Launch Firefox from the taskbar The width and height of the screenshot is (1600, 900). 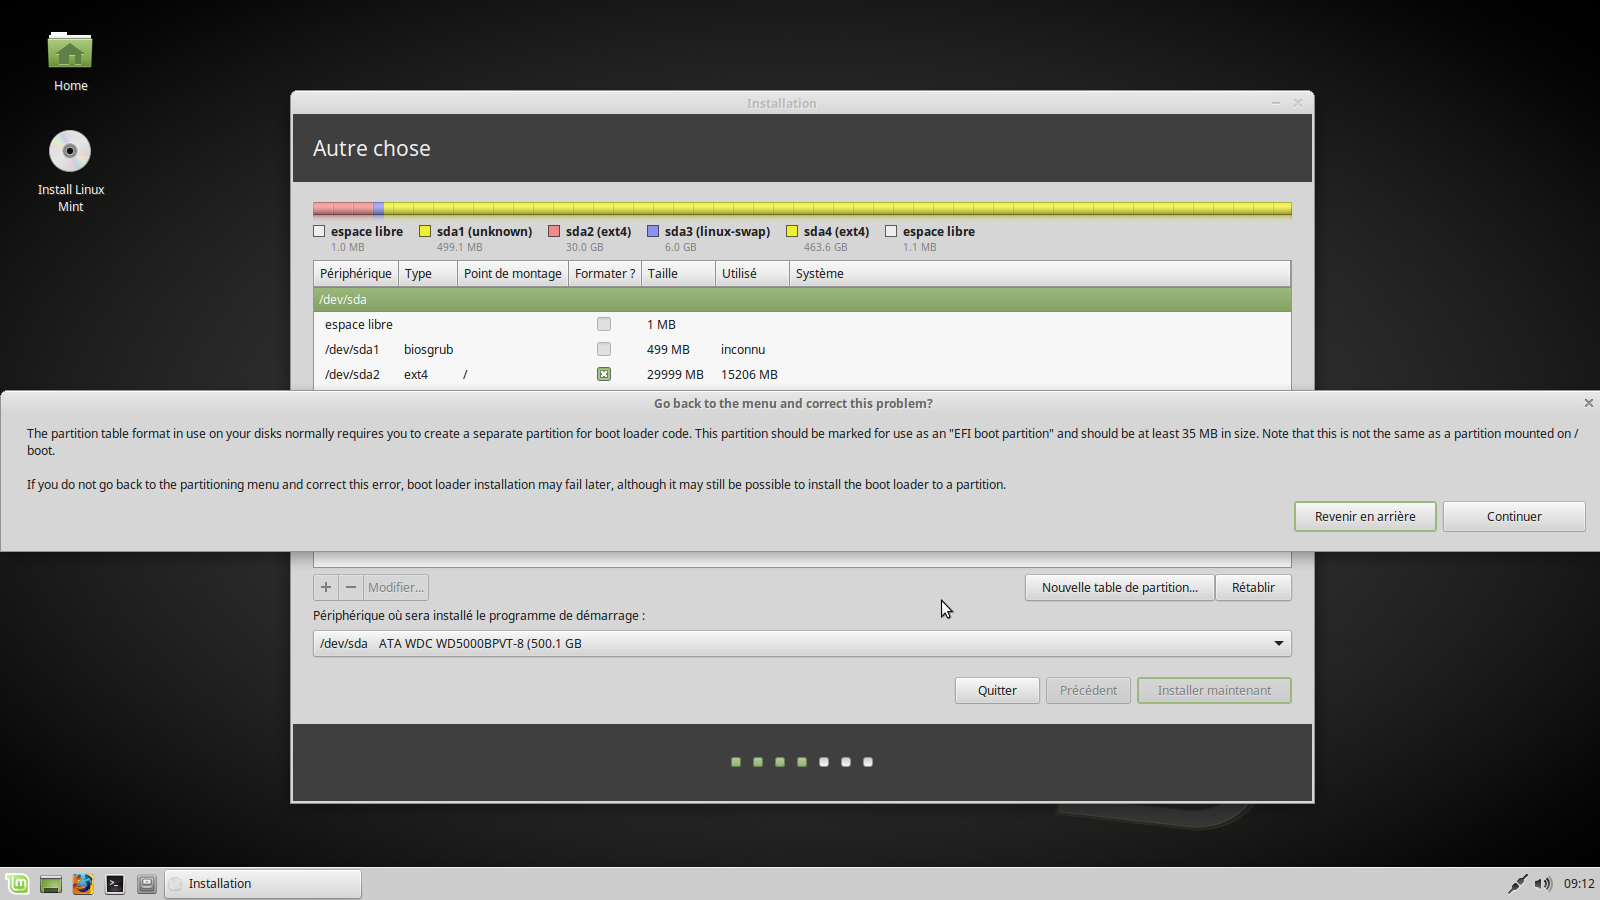coord(83,884)
